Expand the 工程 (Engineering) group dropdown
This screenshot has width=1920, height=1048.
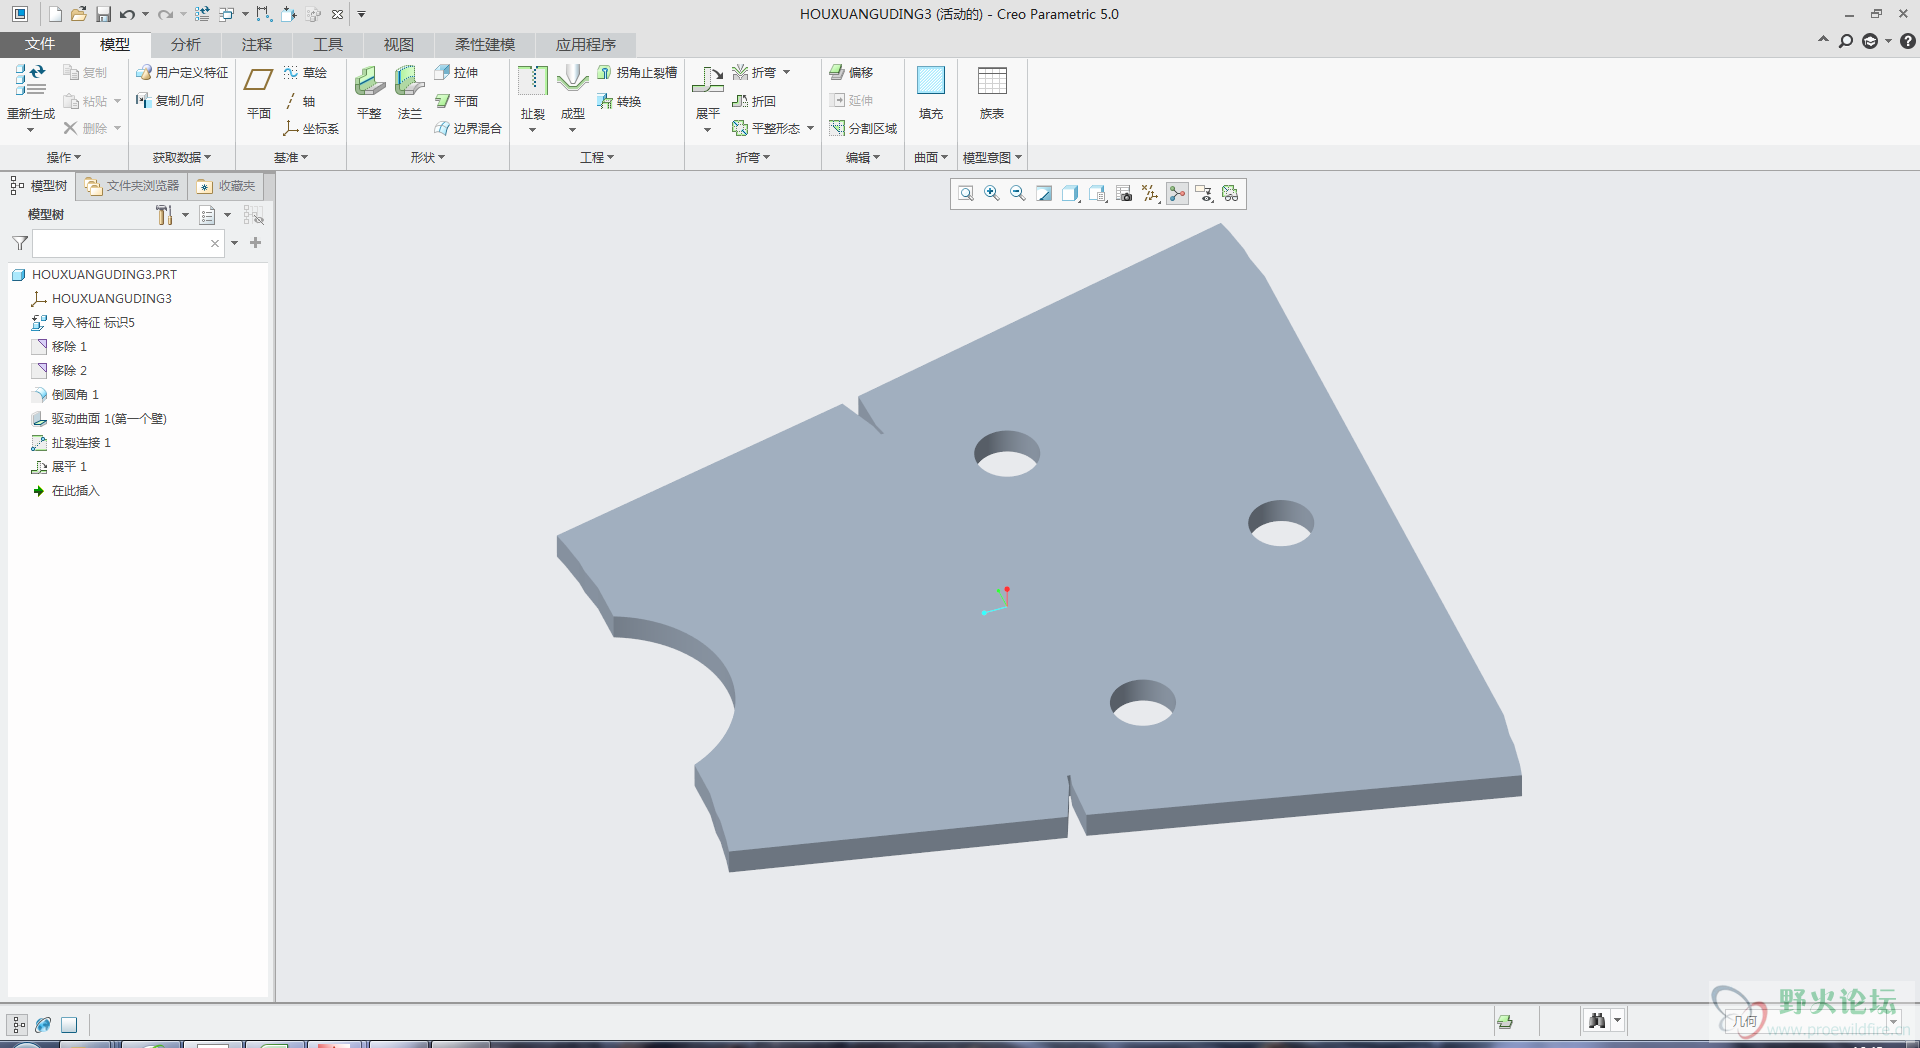pos(597,157)
